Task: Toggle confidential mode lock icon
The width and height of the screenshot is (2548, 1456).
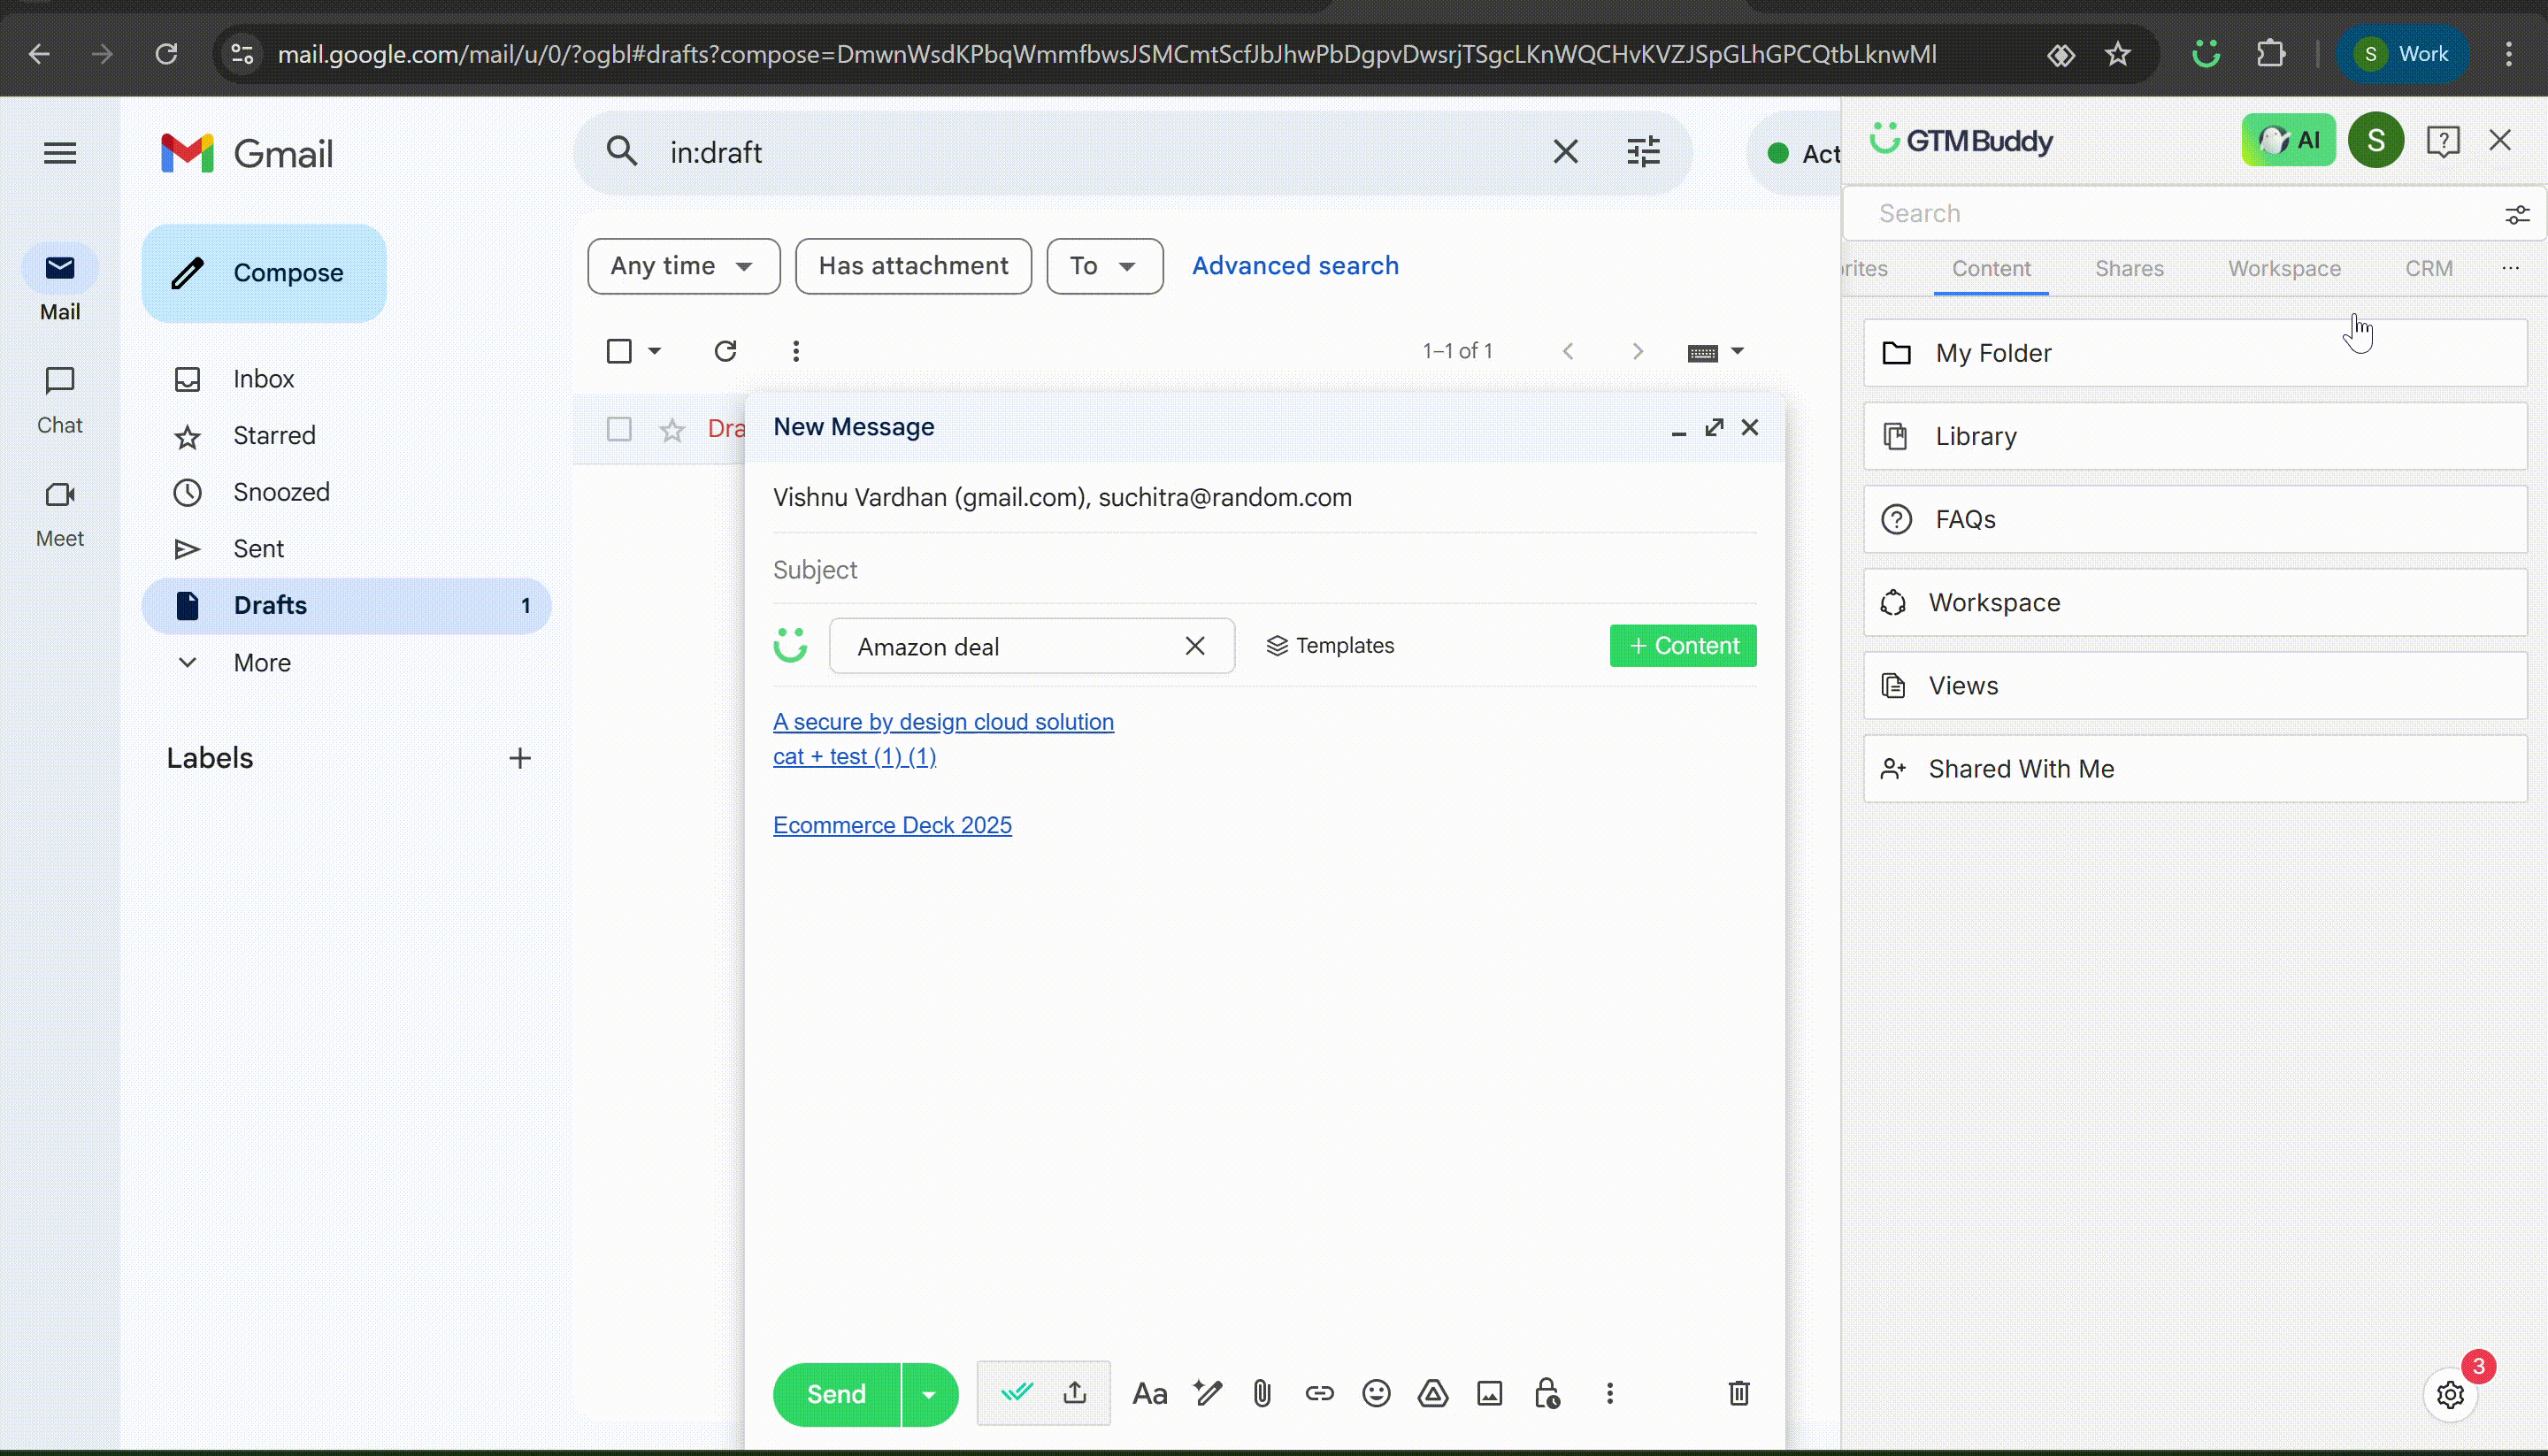Action: coord(1547,1393)
